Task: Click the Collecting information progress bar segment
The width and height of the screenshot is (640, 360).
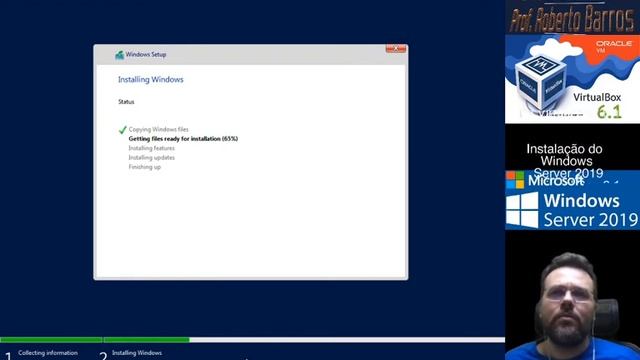Action: (51, 340)
